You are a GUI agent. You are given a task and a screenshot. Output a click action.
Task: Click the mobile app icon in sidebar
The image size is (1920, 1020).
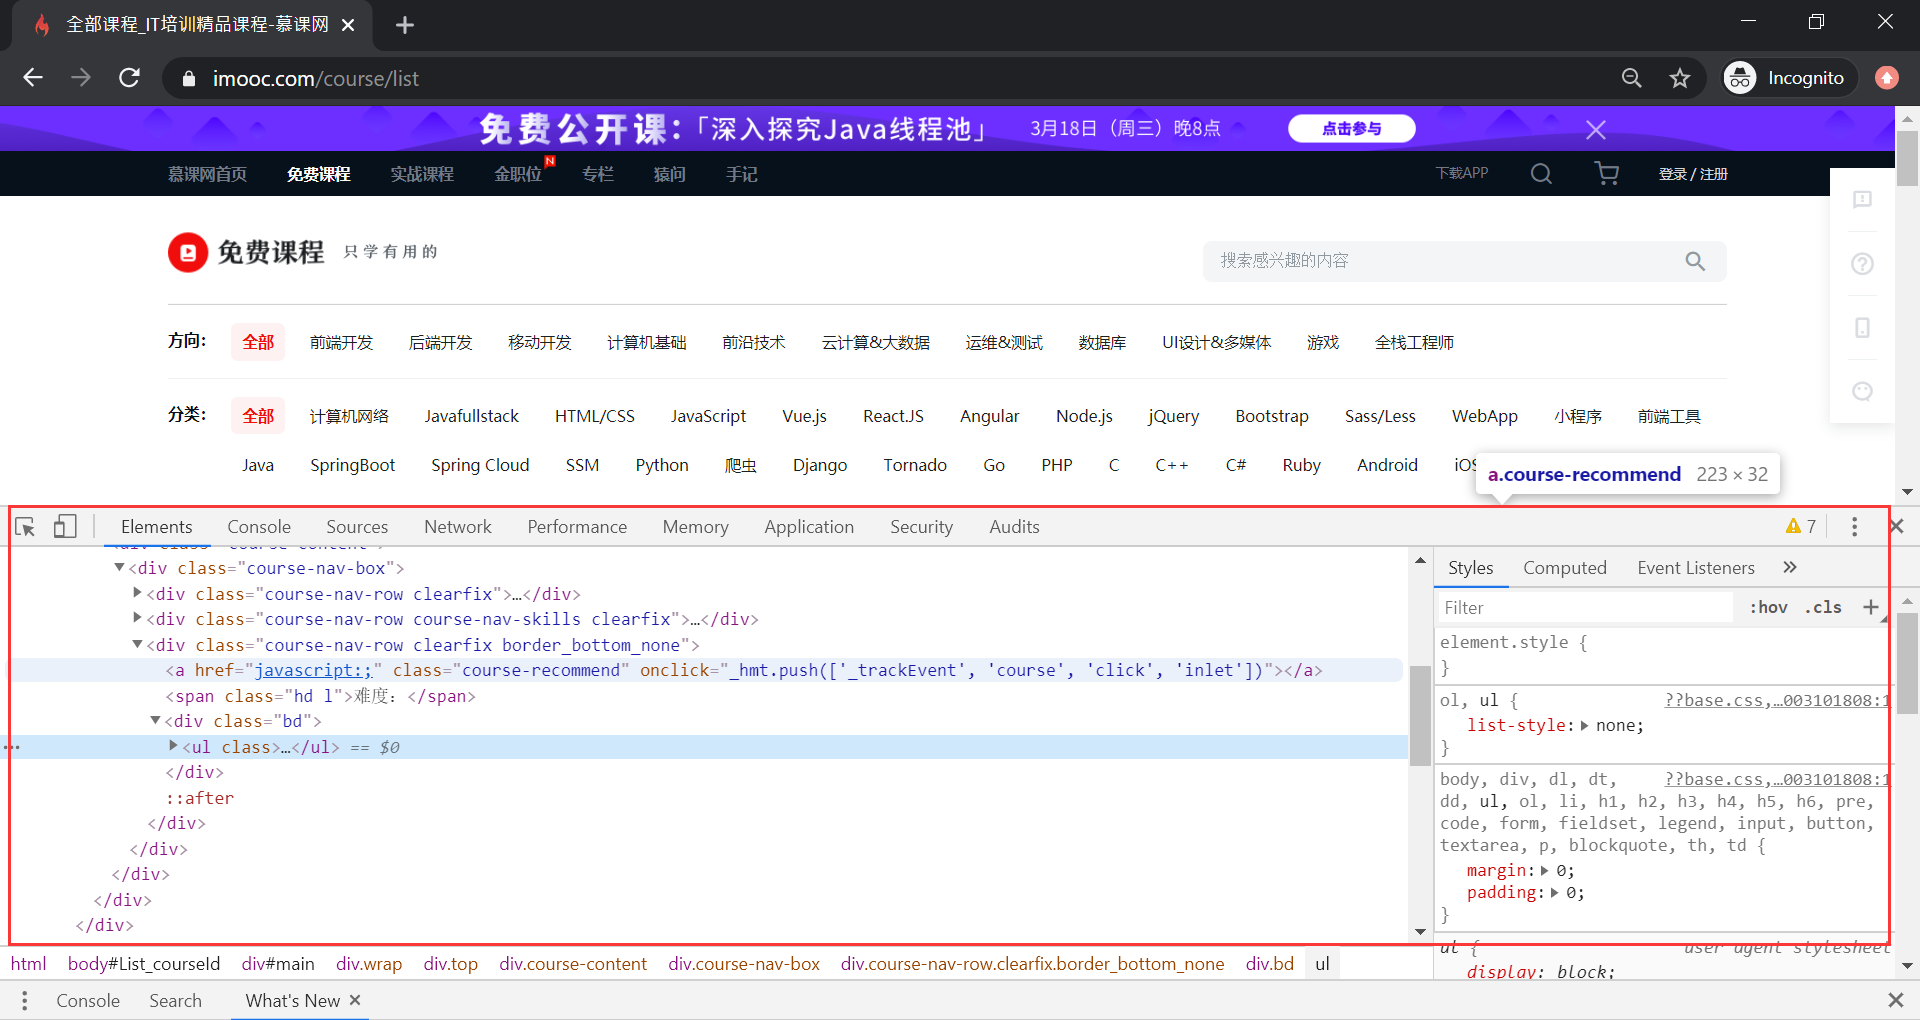coord(1862,328)
